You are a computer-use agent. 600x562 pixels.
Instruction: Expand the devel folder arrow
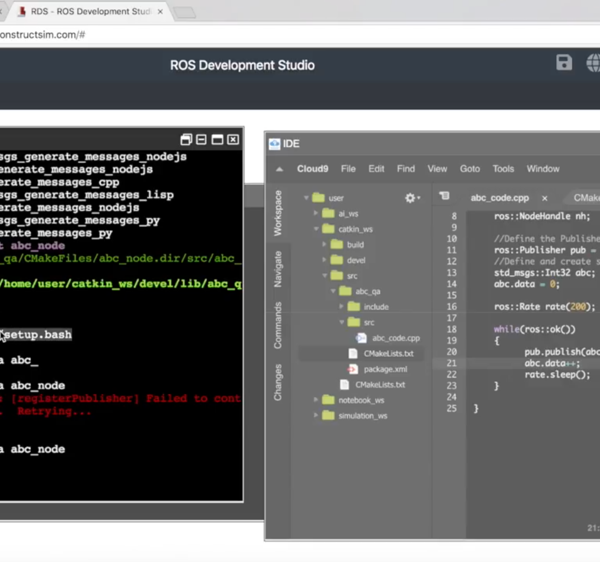coord(324,260)
